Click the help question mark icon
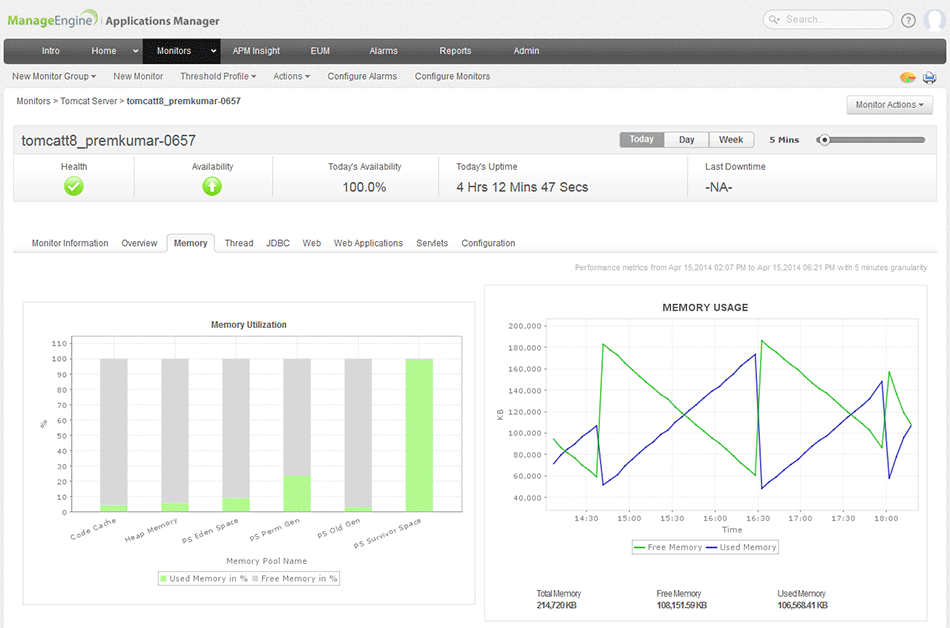The image size is (950, 628). 908,20
